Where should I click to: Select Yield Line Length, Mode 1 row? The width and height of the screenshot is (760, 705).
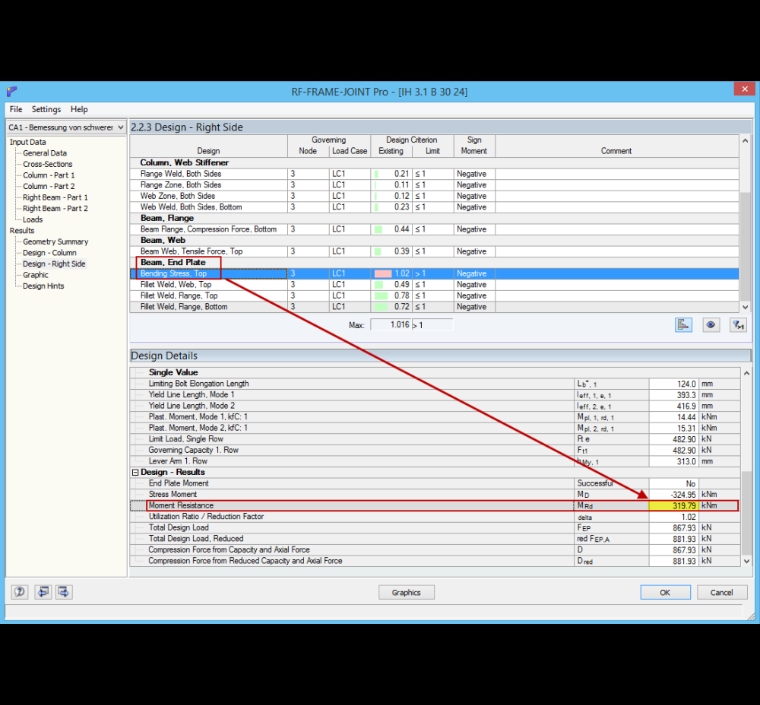point(435,394)
